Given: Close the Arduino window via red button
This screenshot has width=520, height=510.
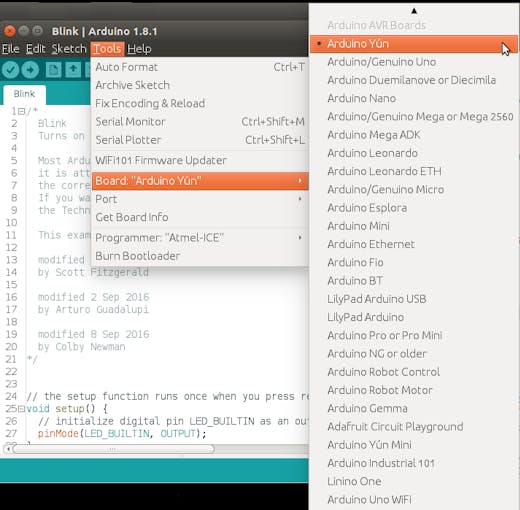Looking at the screenshot, I should pos(10,31).
